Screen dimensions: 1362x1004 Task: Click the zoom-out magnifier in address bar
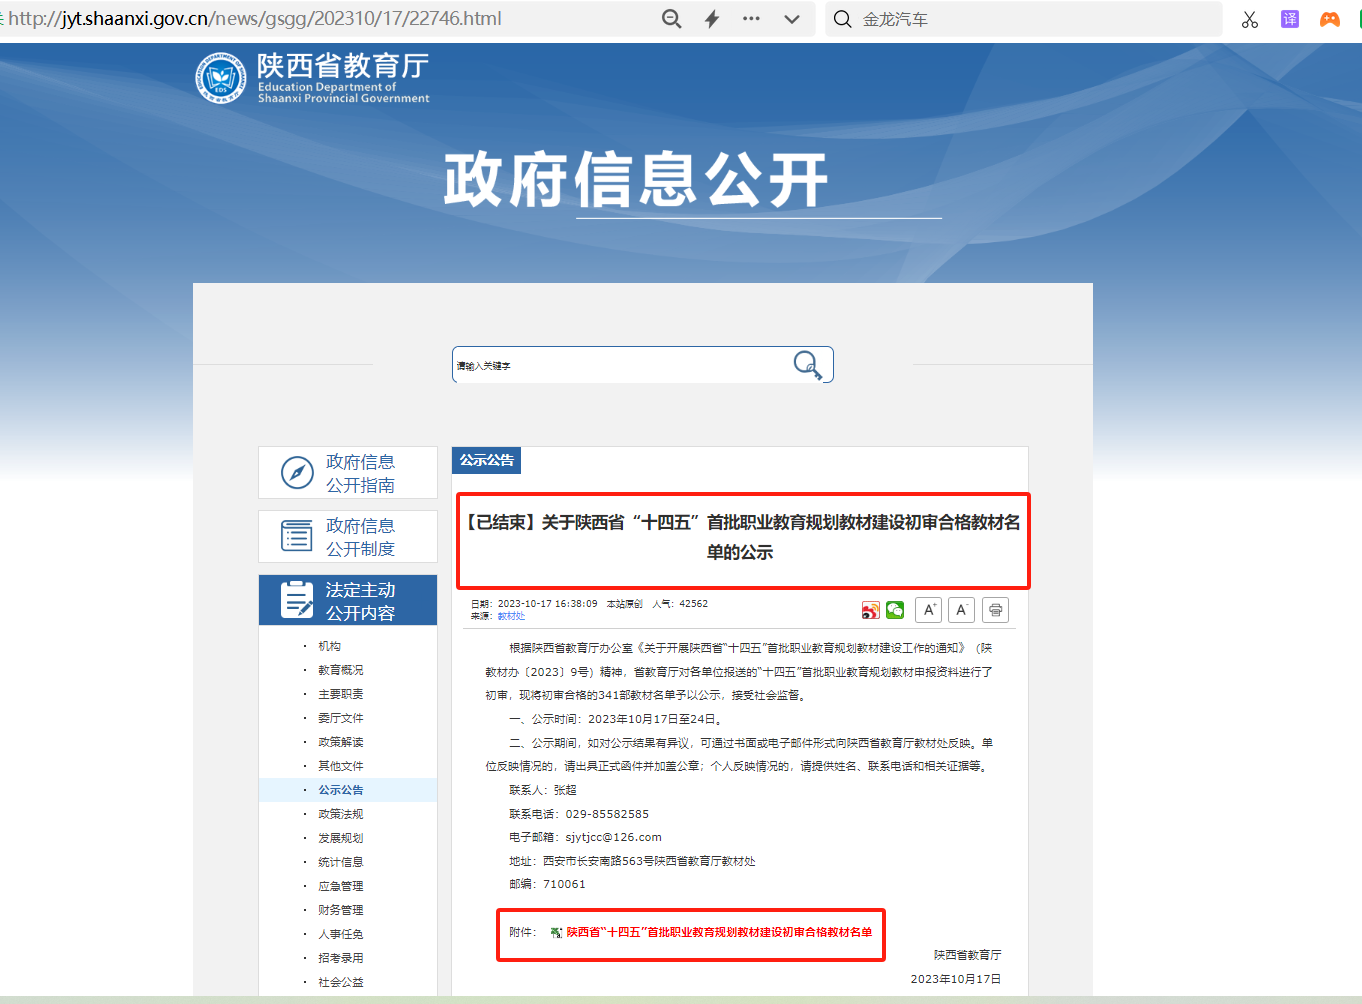pyautogui.click(x=672, y=19)
